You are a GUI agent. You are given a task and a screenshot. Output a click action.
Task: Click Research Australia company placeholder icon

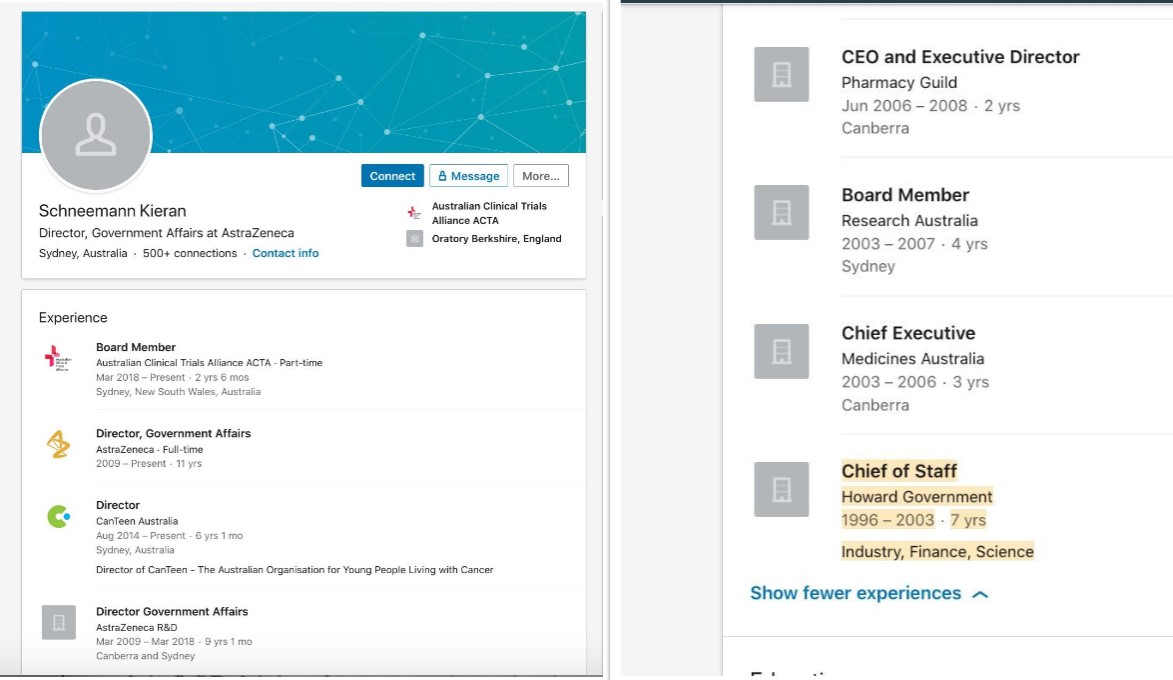pos(781,212)
